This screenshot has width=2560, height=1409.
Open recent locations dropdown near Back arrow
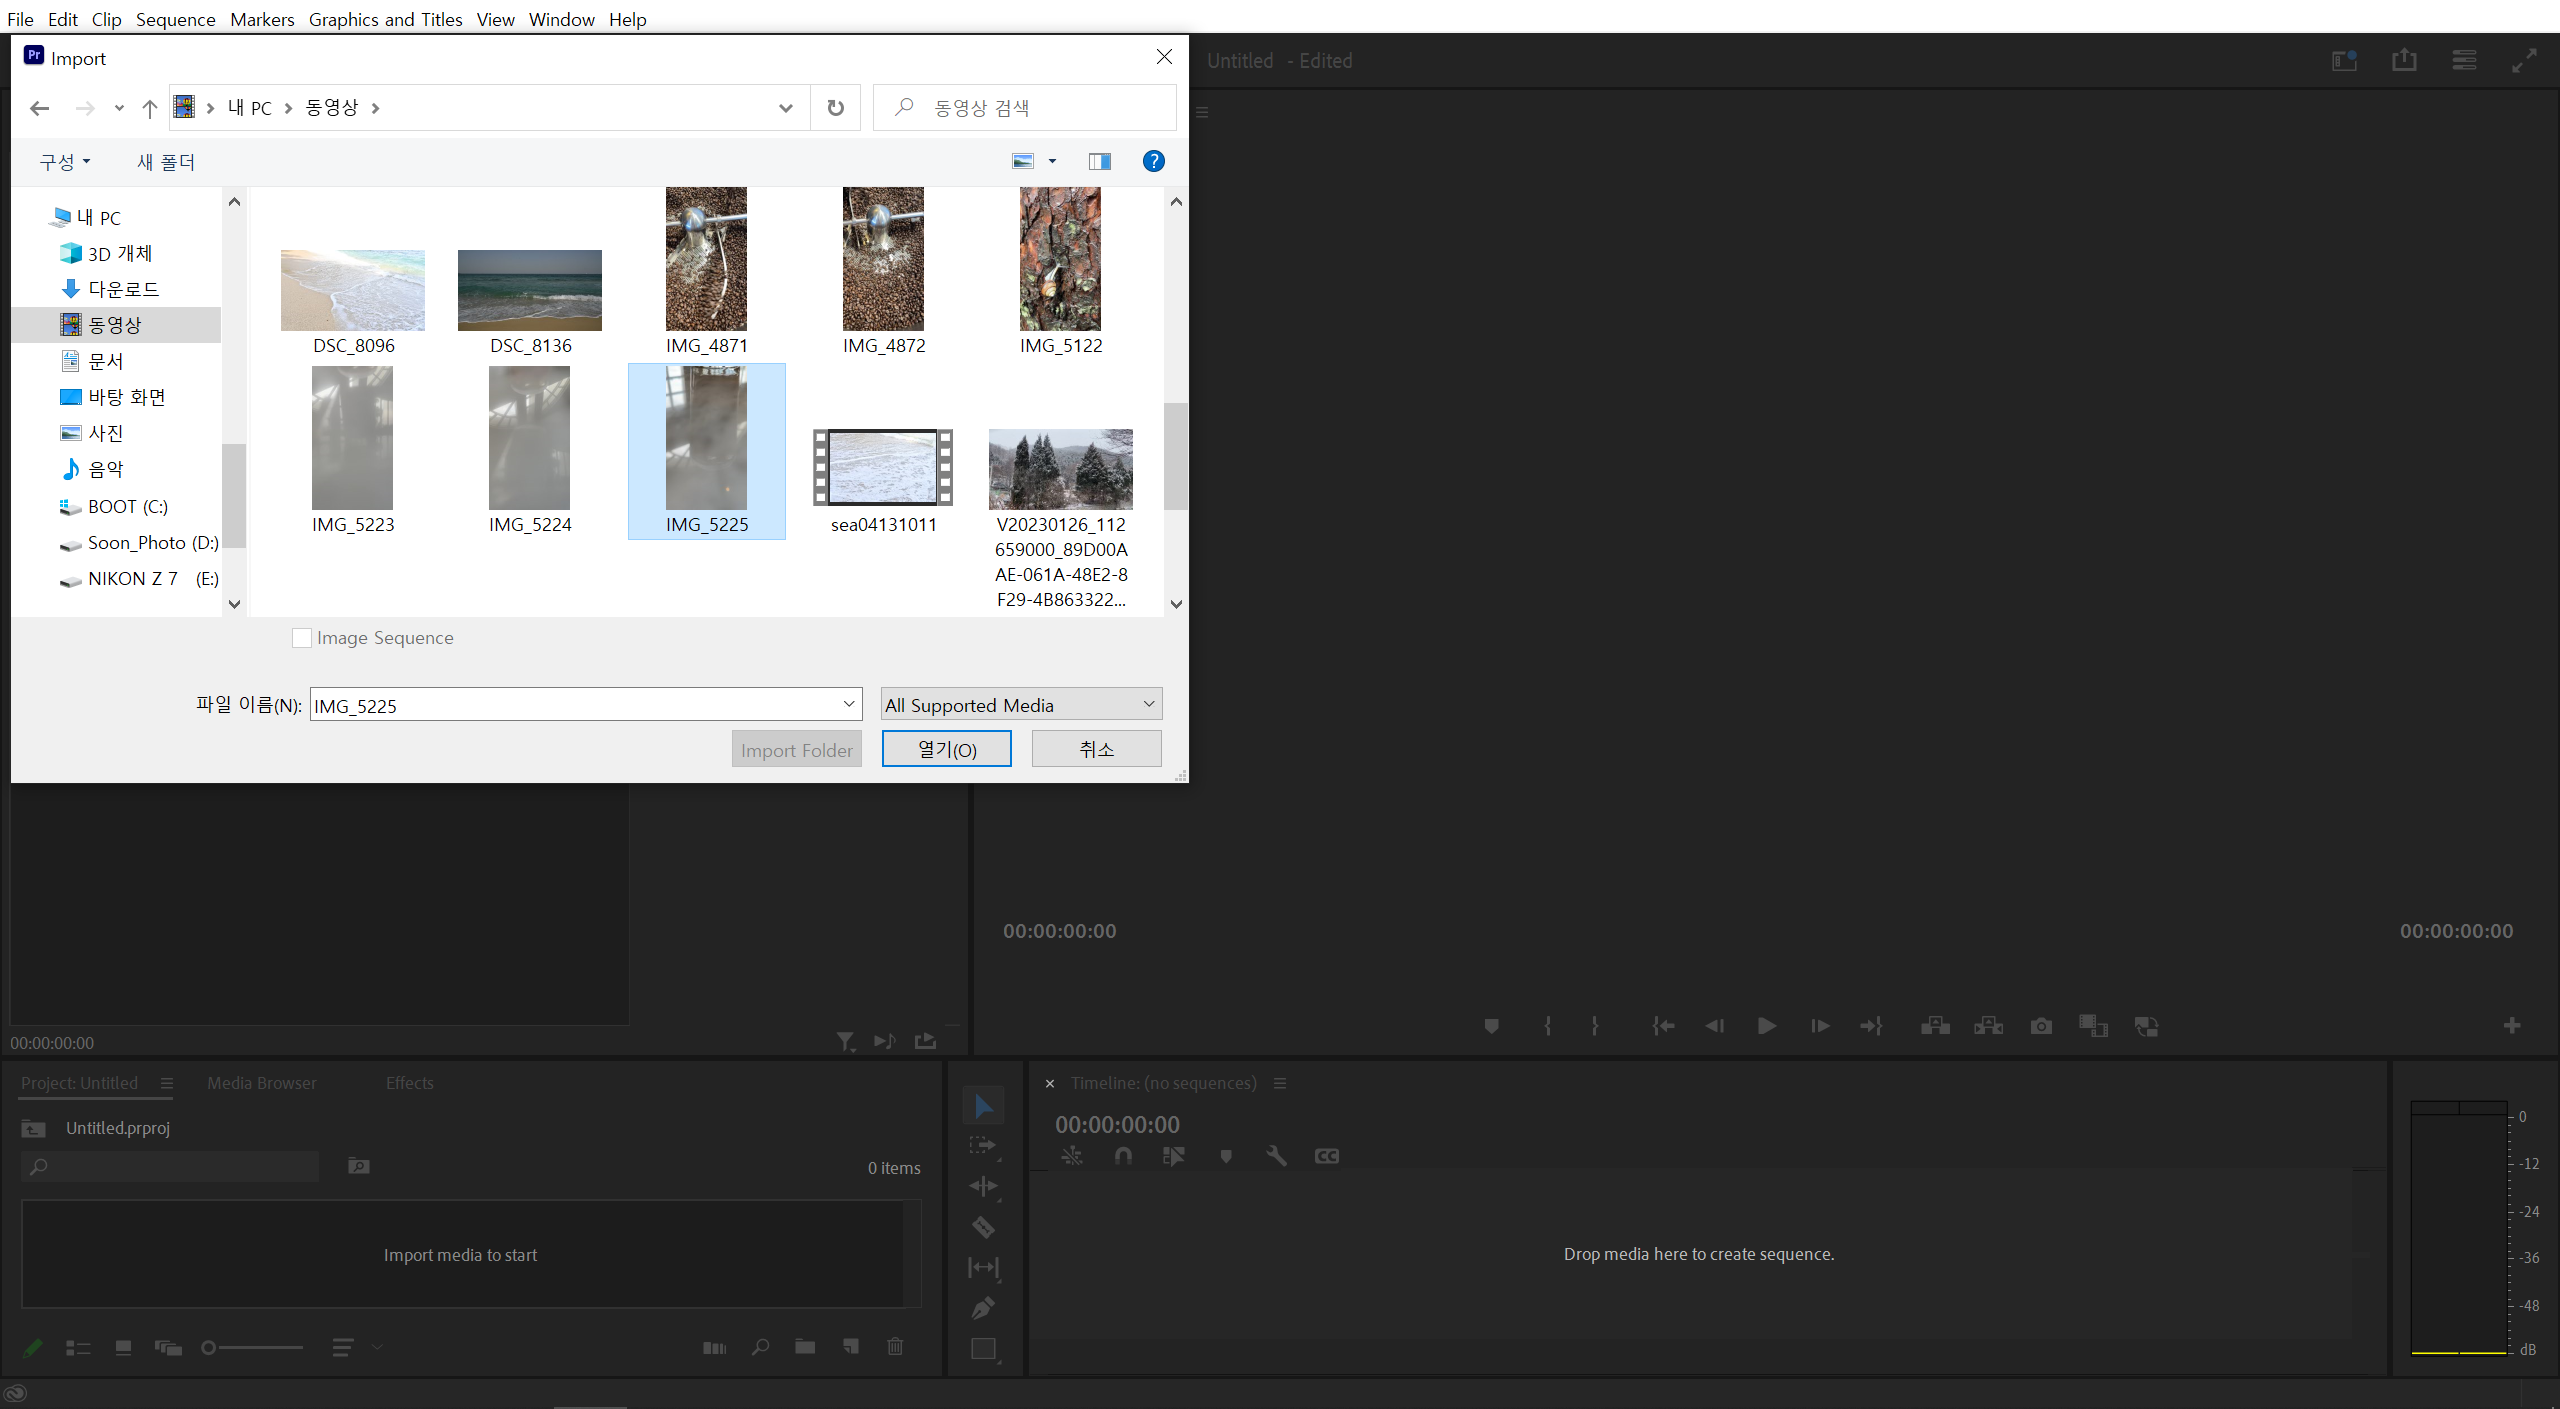click(x=119, y=108)
